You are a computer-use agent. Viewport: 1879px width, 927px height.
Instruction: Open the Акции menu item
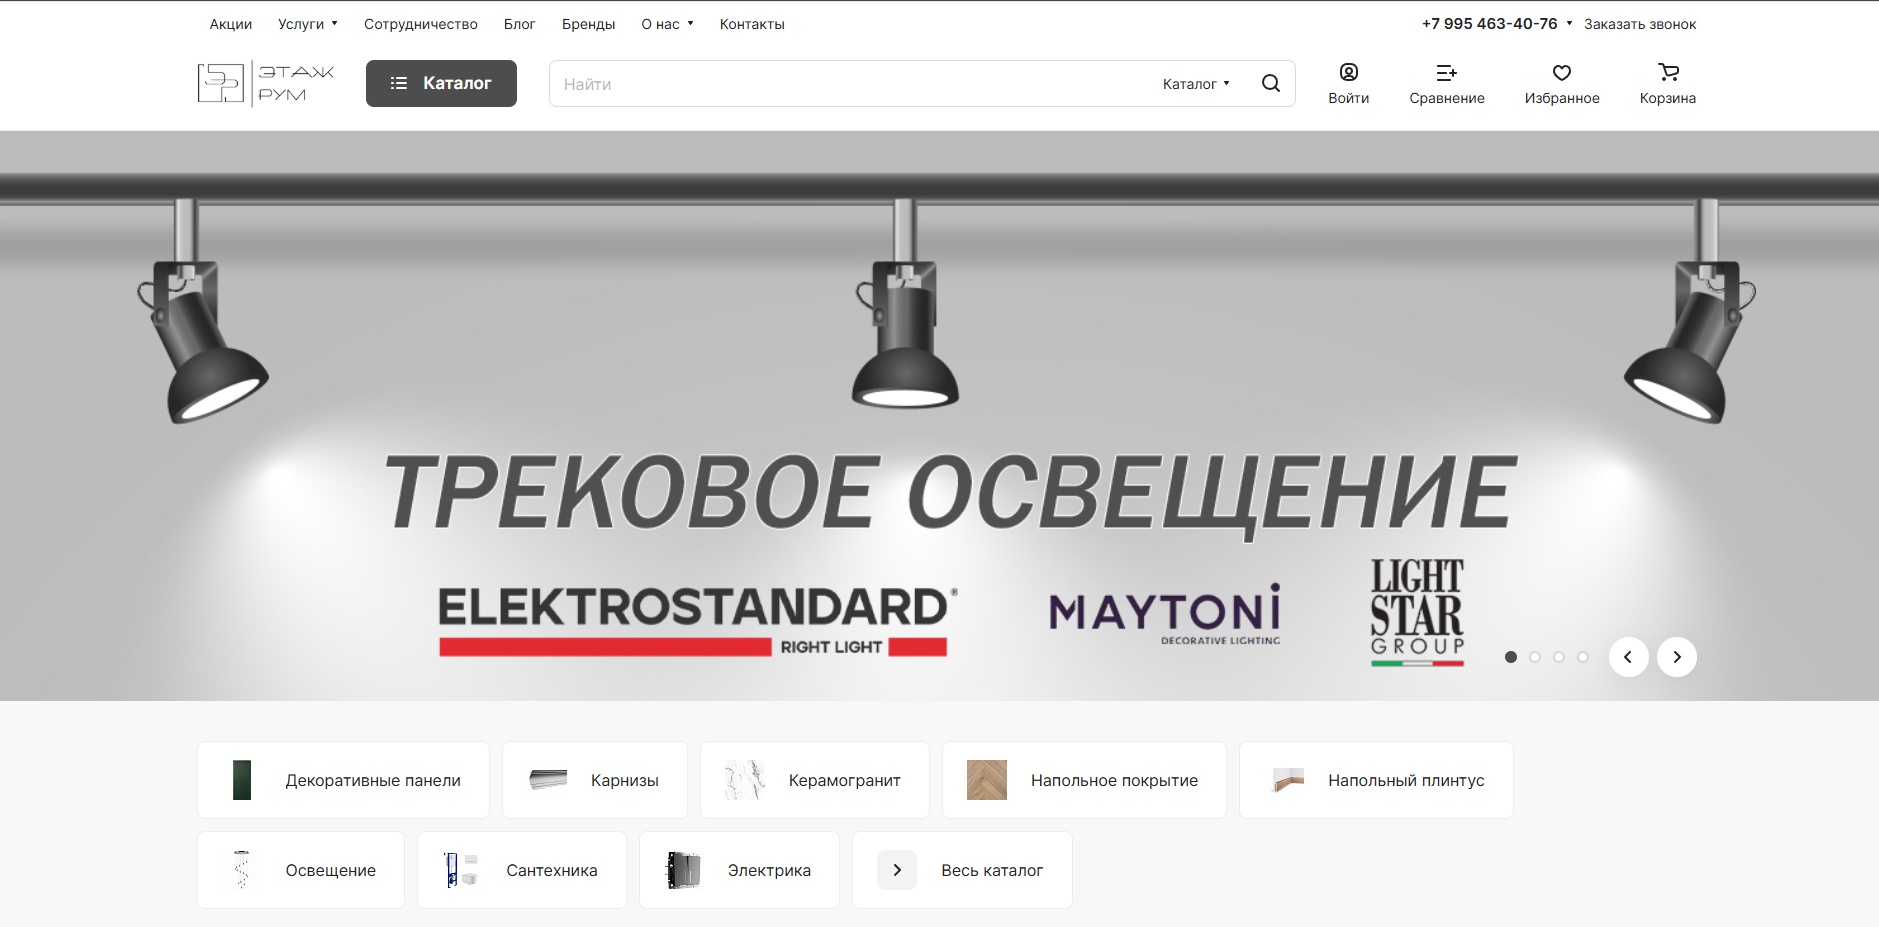(x=230, y=24)
